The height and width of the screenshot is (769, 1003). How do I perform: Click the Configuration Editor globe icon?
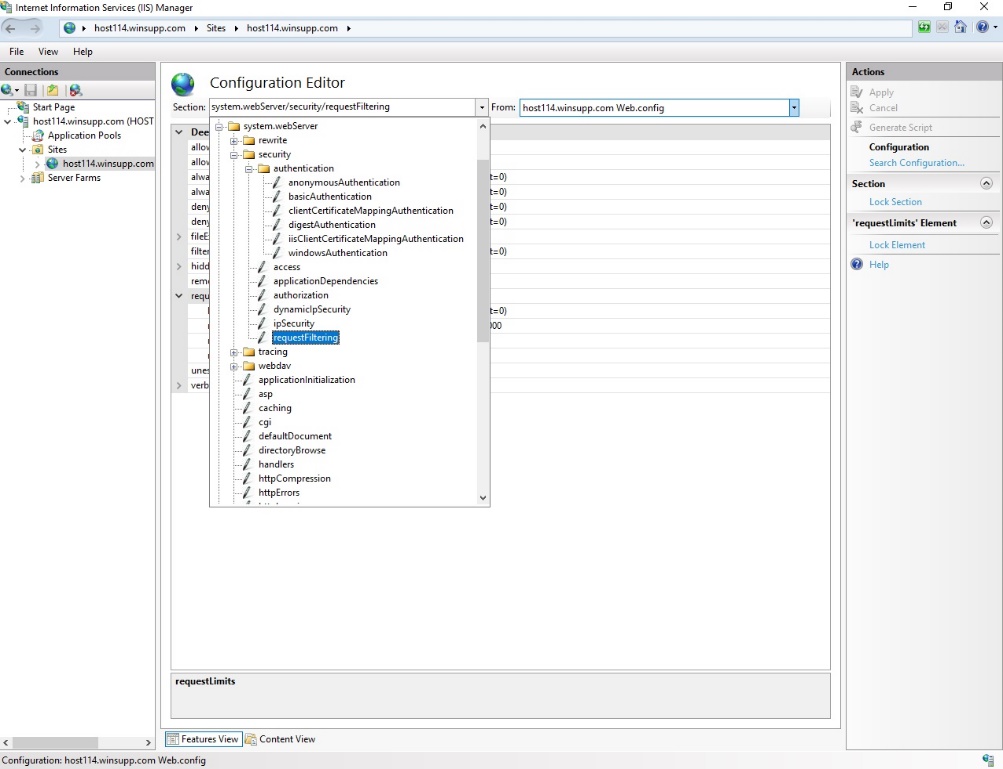click(x=182, y=84)
